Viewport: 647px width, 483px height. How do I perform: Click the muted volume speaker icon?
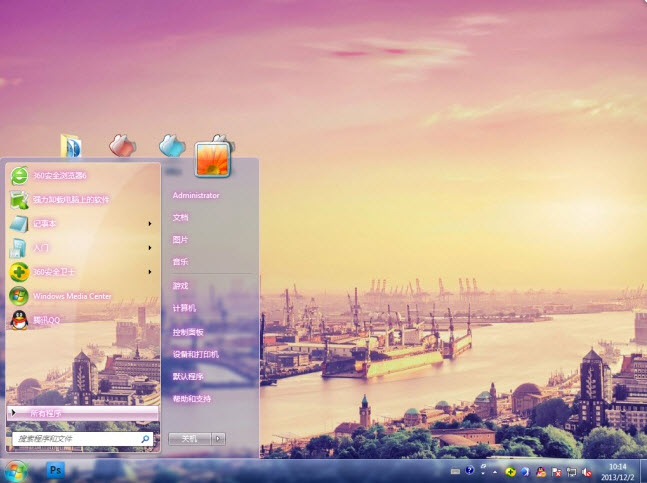(586, 472)
